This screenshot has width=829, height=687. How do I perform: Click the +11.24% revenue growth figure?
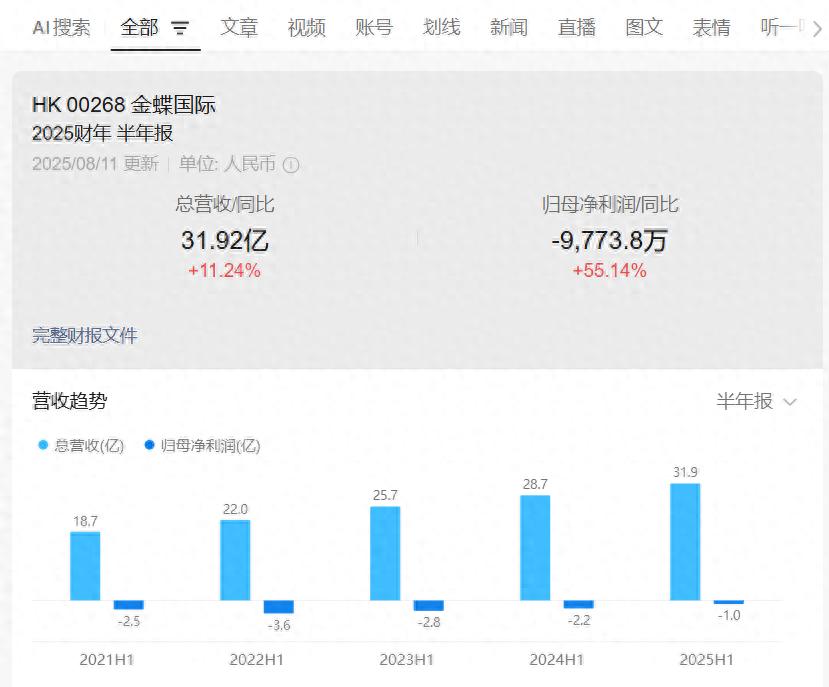[225, 271]
